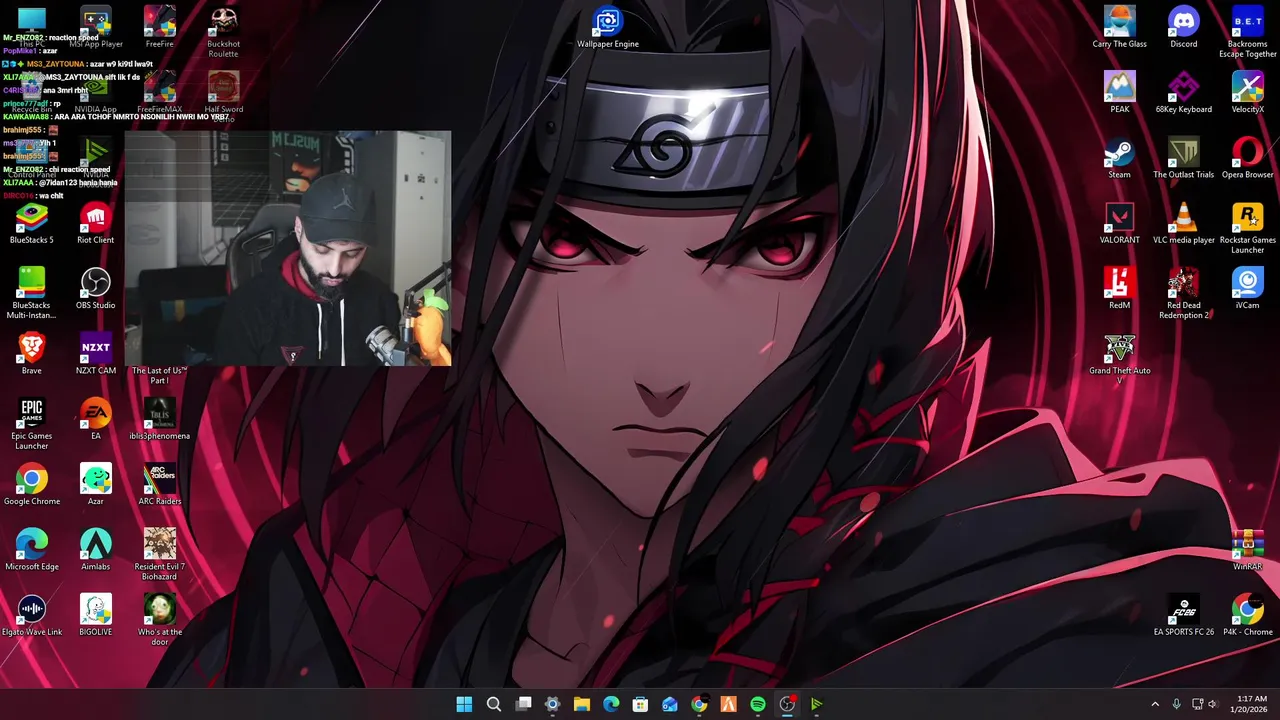Viewport: 1280px width, 720px height.
Task: Launch the FreeFire desktop shortcut
Action: pos(160,29)
